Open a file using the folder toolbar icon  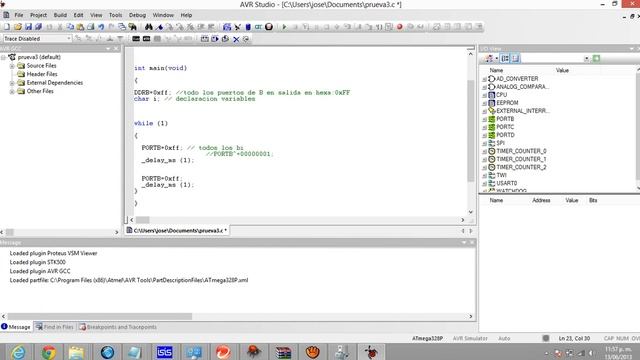click(18, 27)
